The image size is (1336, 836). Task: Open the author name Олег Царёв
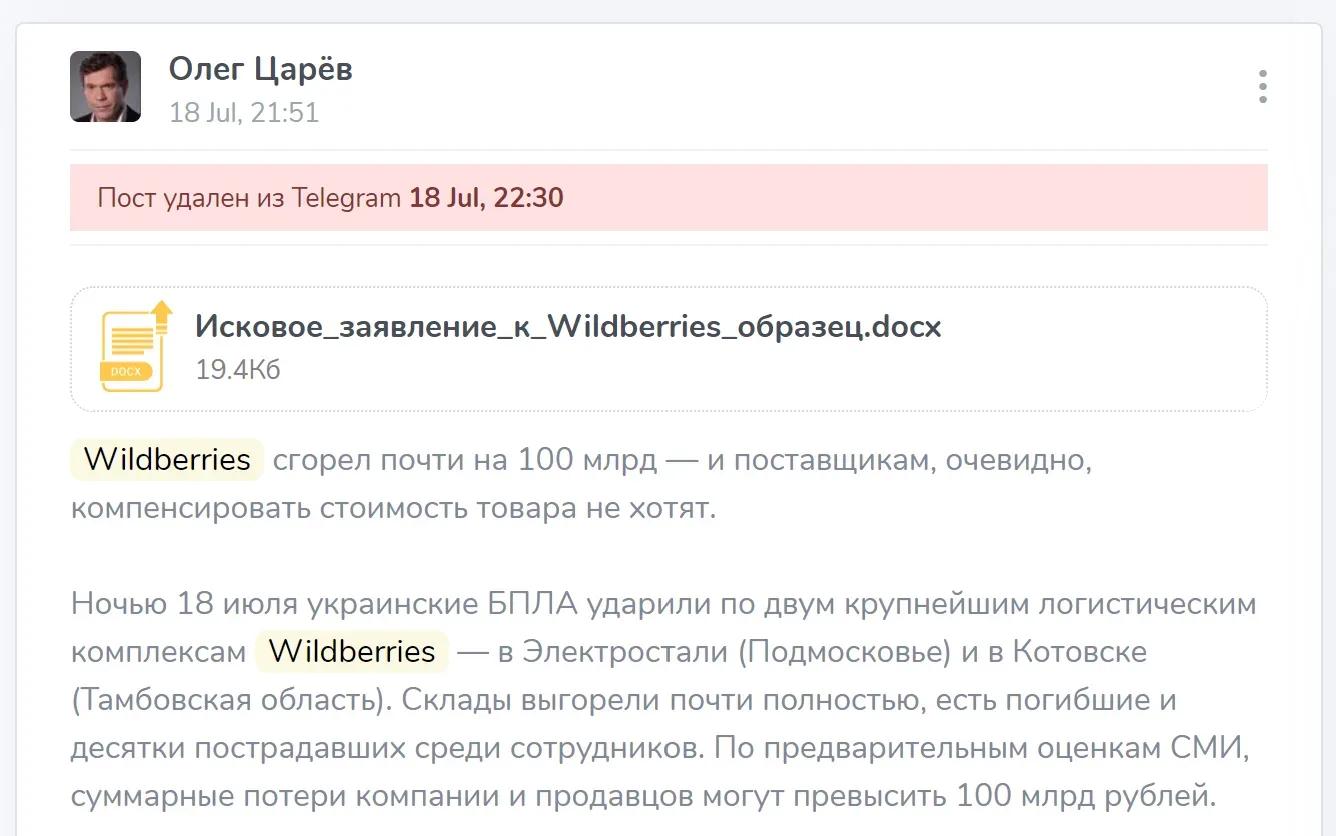261,69
